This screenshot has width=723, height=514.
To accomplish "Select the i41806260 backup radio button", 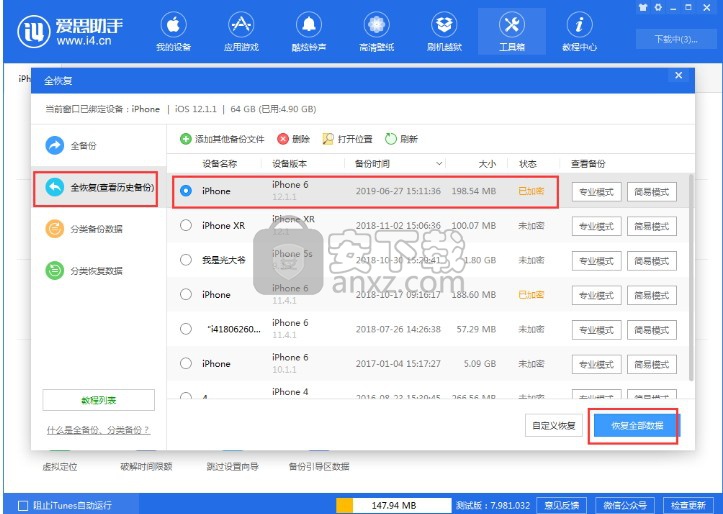I will [x=186, y=329].
